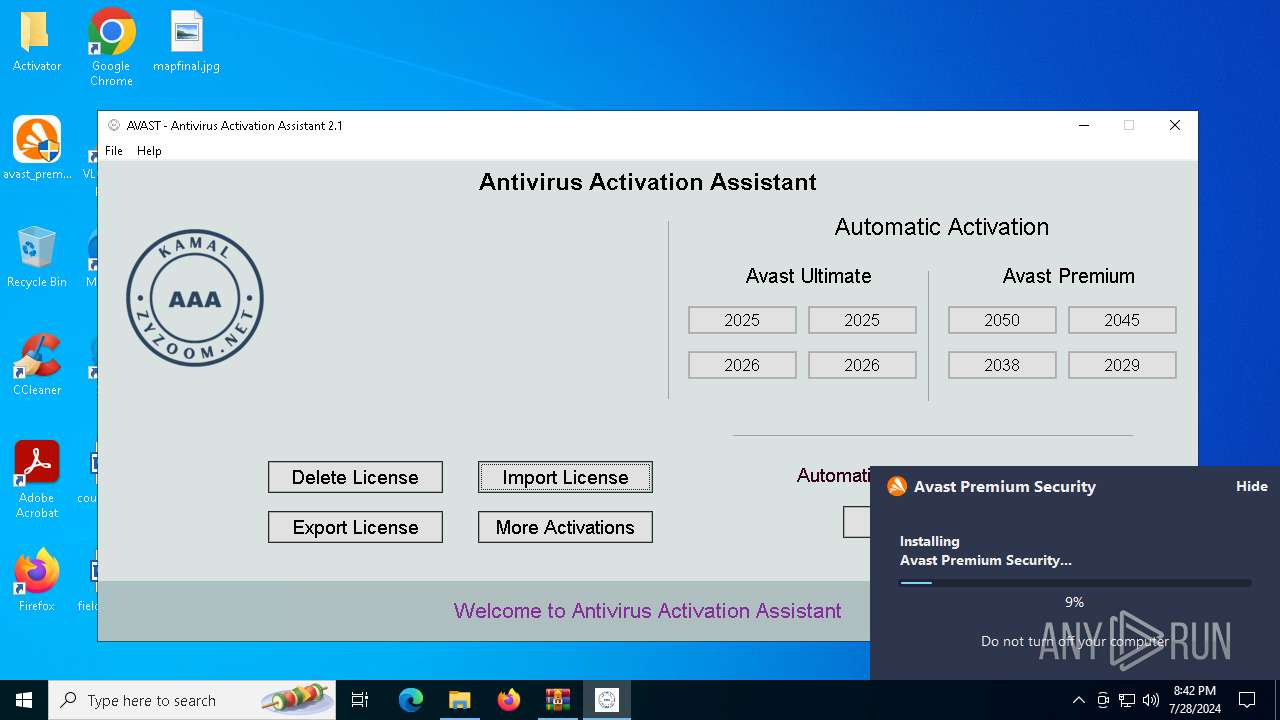
Task: Close the Activation Assistant window
Action: (x=1175, y=125)
